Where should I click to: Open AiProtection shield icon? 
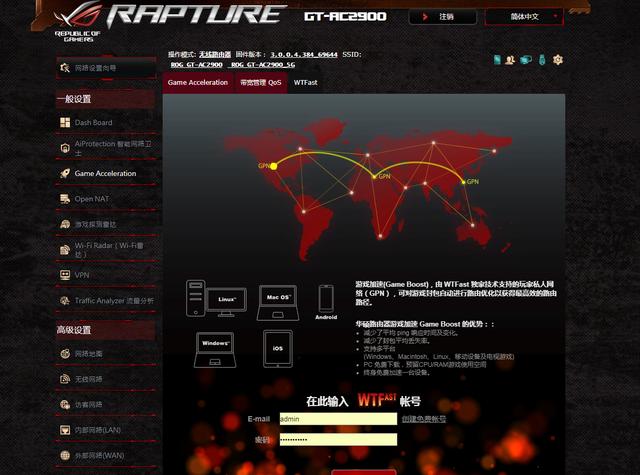[x=65, y=148]
